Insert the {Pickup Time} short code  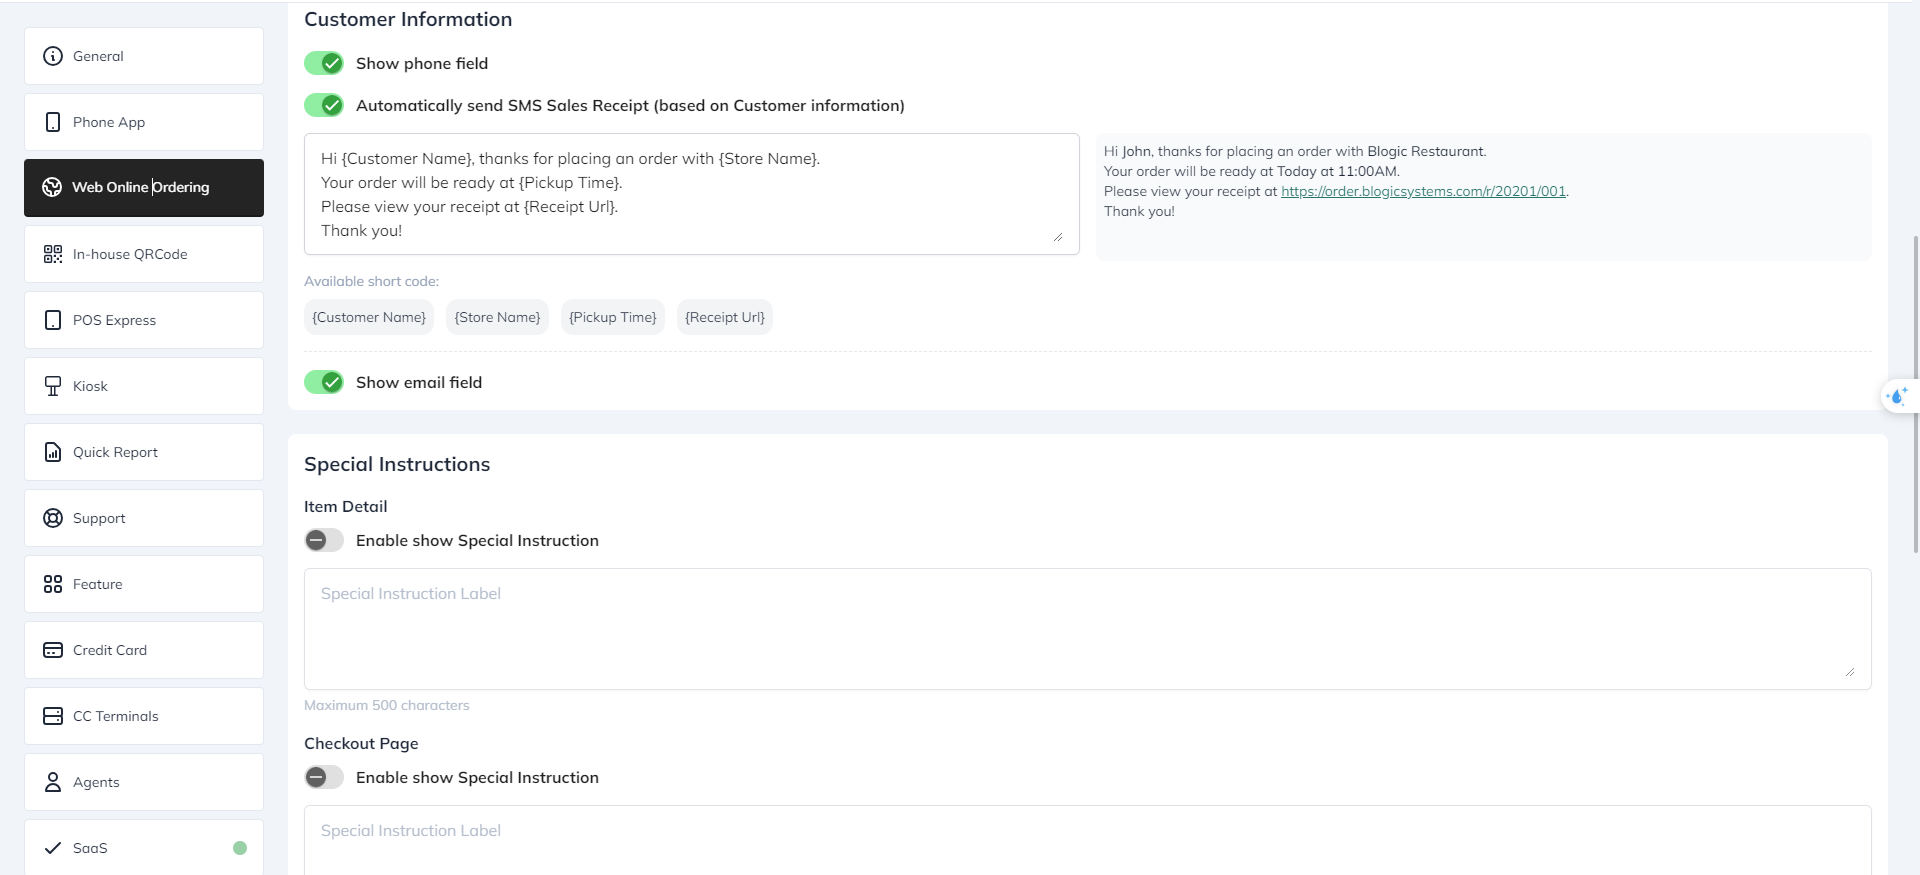[x=612, y=317]
